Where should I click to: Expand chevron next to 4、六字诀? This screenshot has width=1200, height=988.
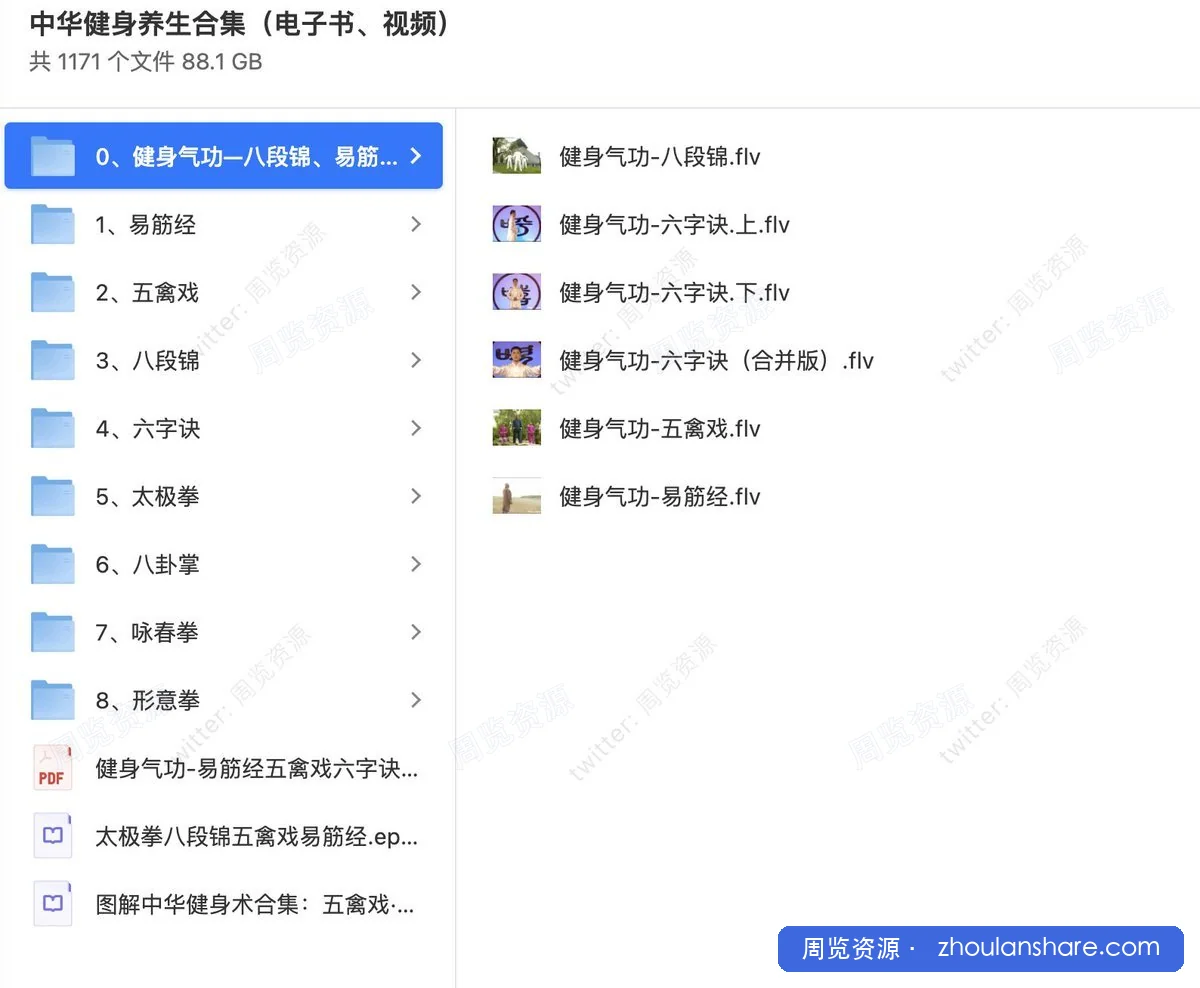416,429
